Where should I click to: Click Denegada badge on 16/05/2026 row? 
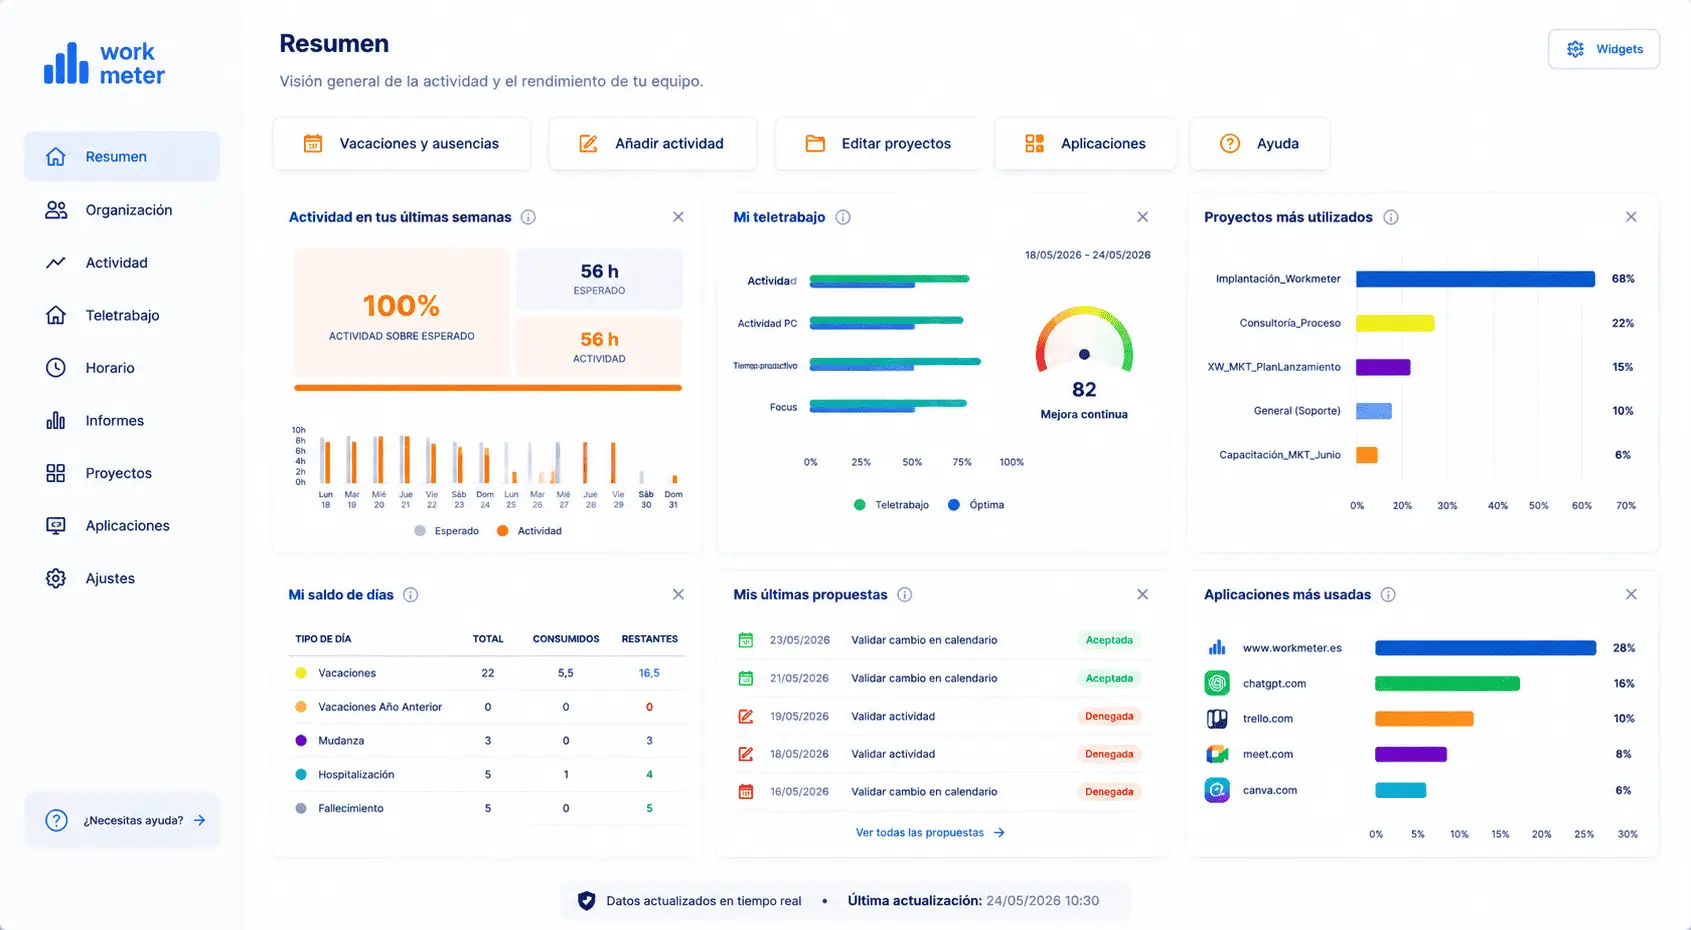coord(1109,792)
